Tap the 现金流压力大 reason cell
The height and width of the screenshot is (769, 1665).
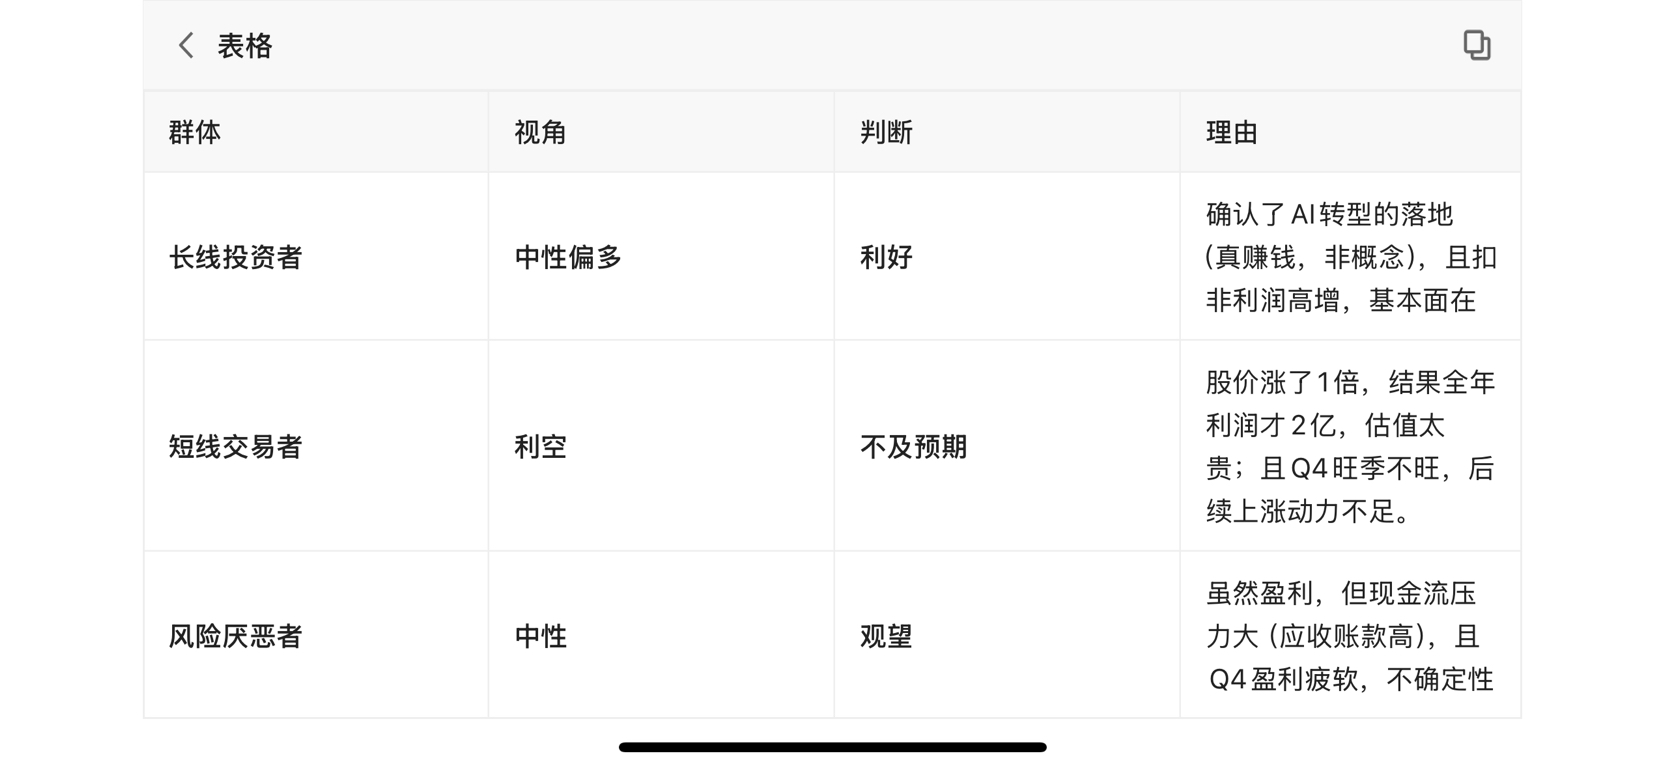[1350, 636]
